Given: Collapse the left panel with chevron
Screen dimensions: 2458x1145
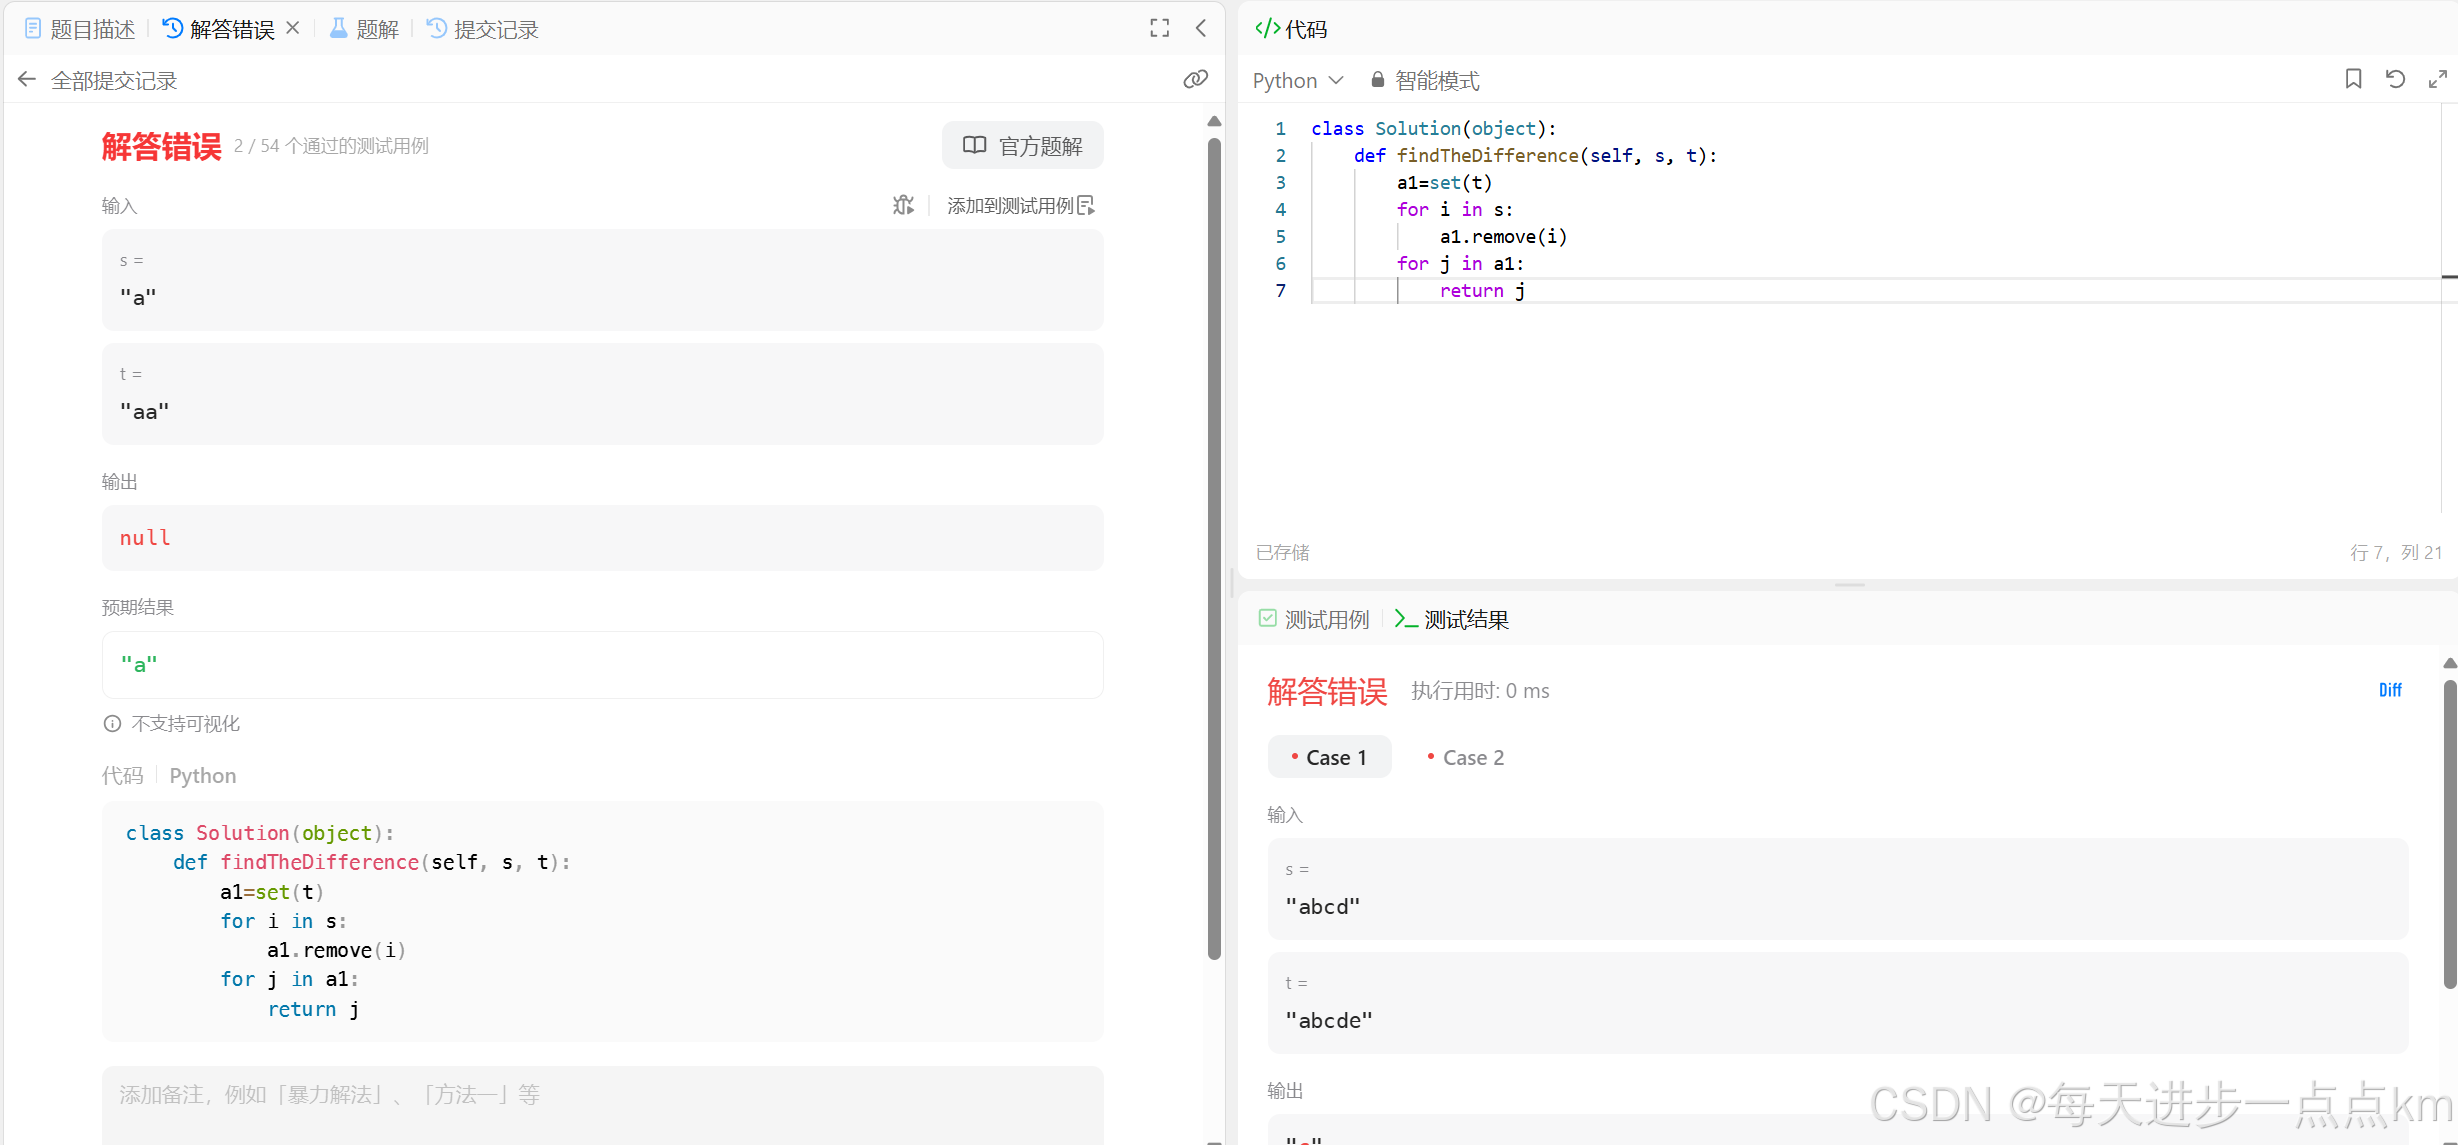Looking at the screenshot, I should 1201,28.
